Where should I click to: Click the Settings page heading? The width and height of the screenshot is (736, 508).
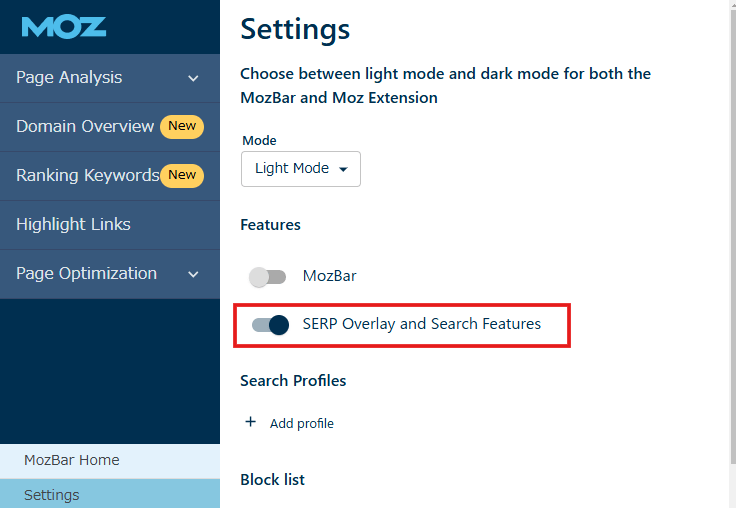point(295,30)
